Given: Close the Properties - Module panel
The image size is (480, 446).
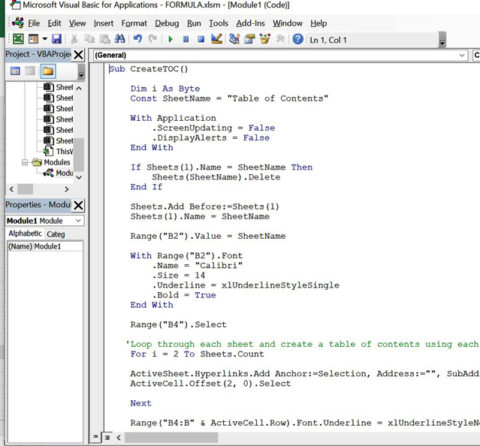Looking at the screenshot, I should (79, 205).
